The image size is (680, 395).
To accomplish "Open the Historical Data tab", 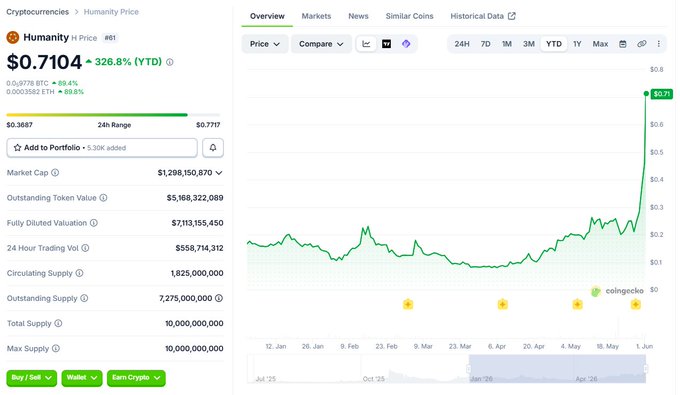I will 483,16.
